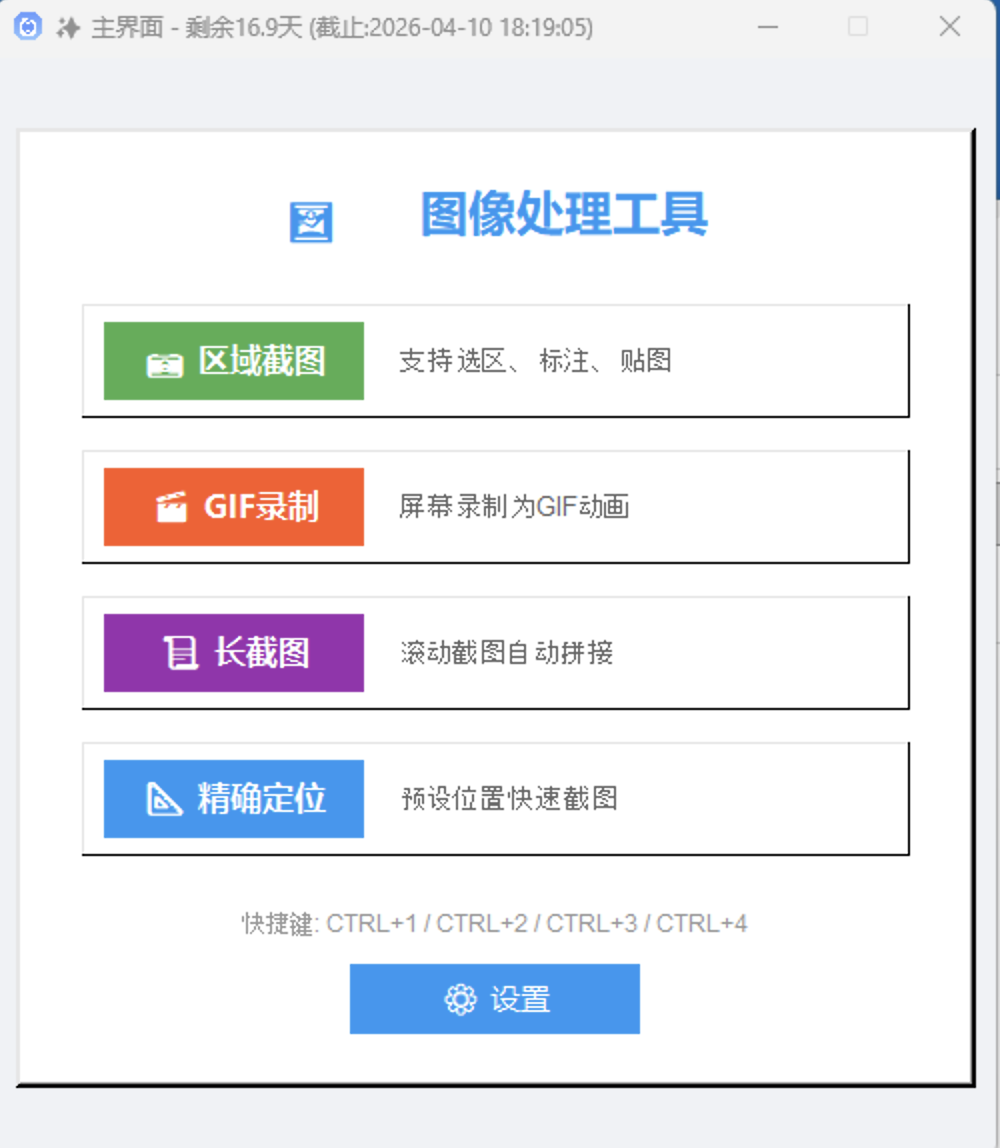This screenshot has width=1000, height=1148.
Task: Click the 支持选区、标注、贴图 description text
Action: tap(535, 361)
